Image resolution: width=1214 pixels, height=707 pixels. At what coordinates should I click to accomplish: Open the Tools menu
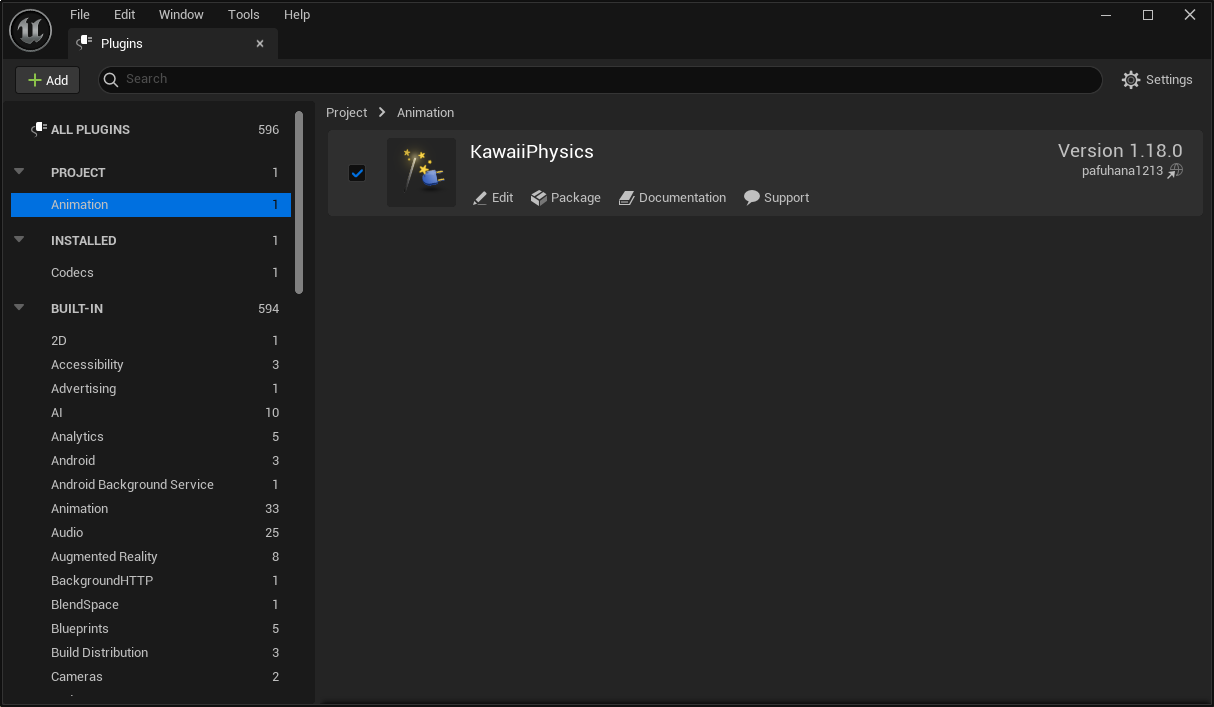tap(243, 15)
